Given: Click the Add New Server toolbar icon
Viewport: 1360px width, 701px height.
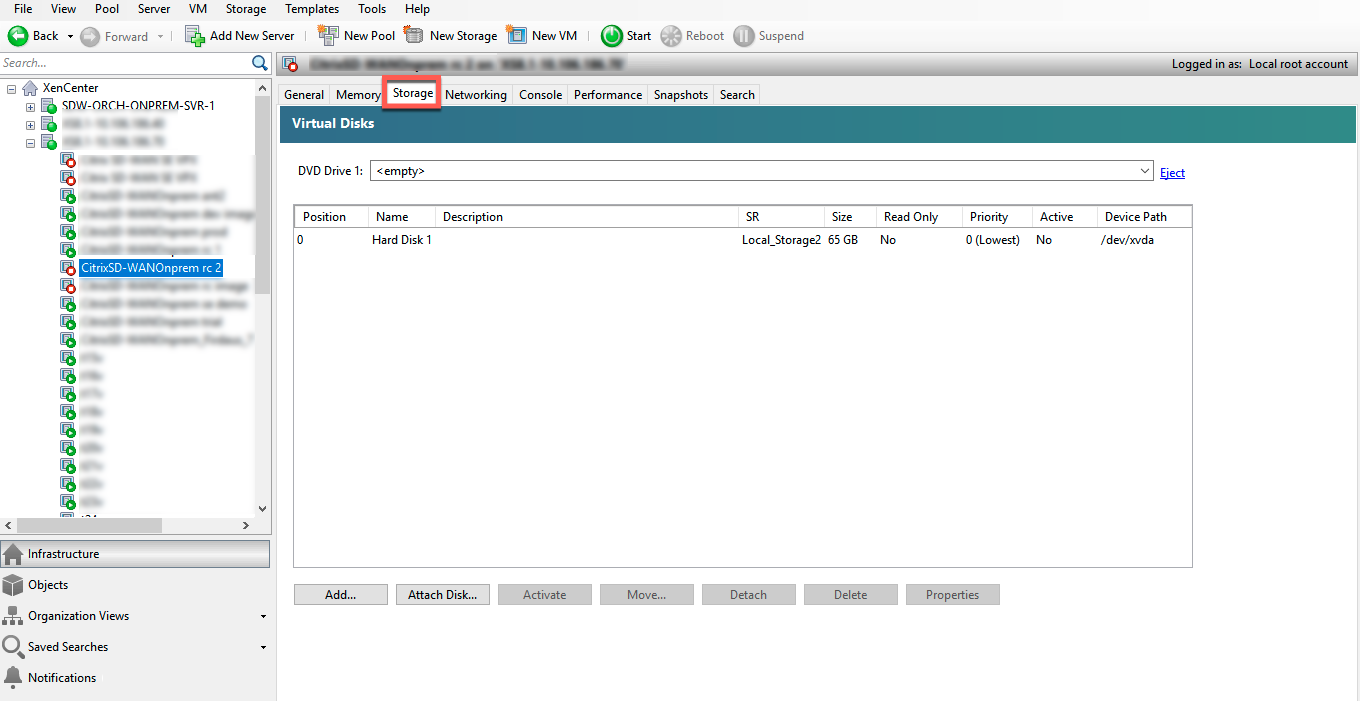Looking at the screenshot, I should (195, 36).
